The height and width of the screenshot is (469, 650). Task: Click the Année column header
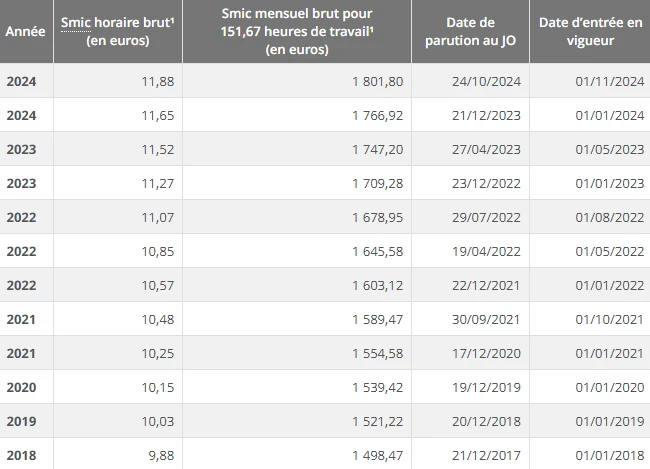coord(25,32)
